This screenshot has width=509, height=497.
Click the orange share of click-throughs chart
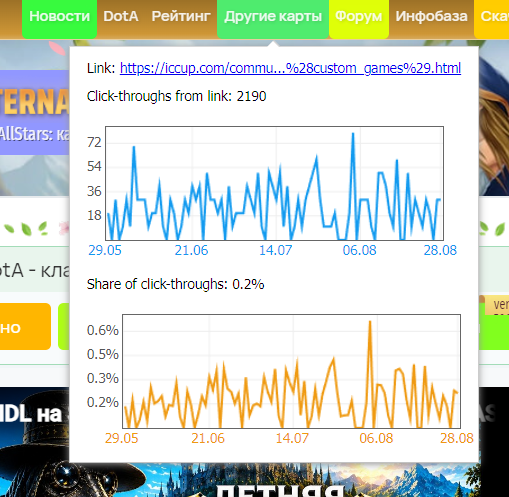tap(291, 371)
